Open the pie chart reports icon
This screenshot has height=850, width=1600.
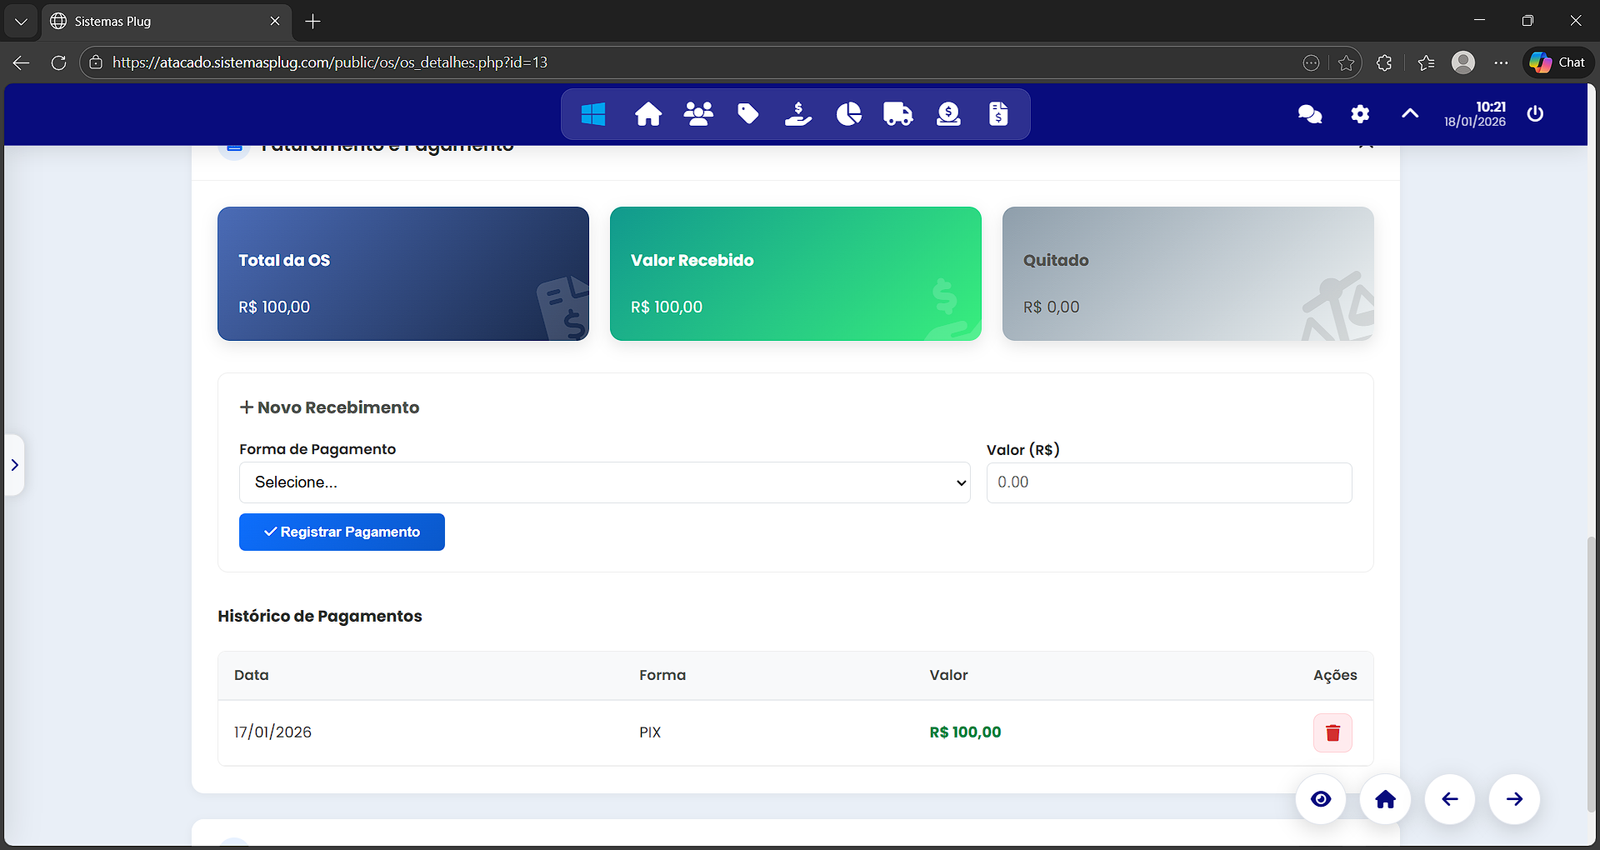848,114
